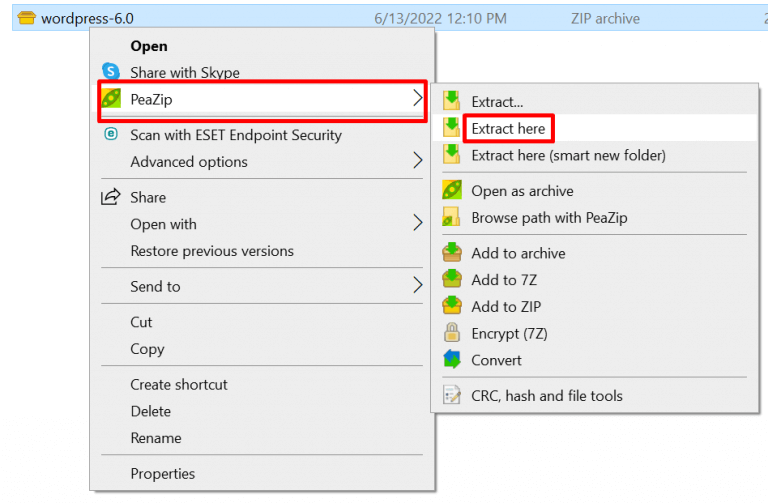Expand the Advanced options submenu arrow
Viewport: 768px width, 503px height.
pos(417,161)
